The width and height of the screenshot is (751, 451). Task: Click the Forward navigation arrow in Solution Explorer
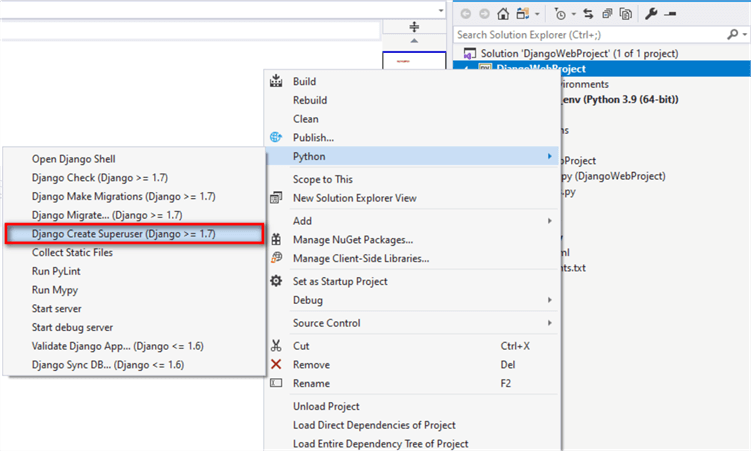484,14
